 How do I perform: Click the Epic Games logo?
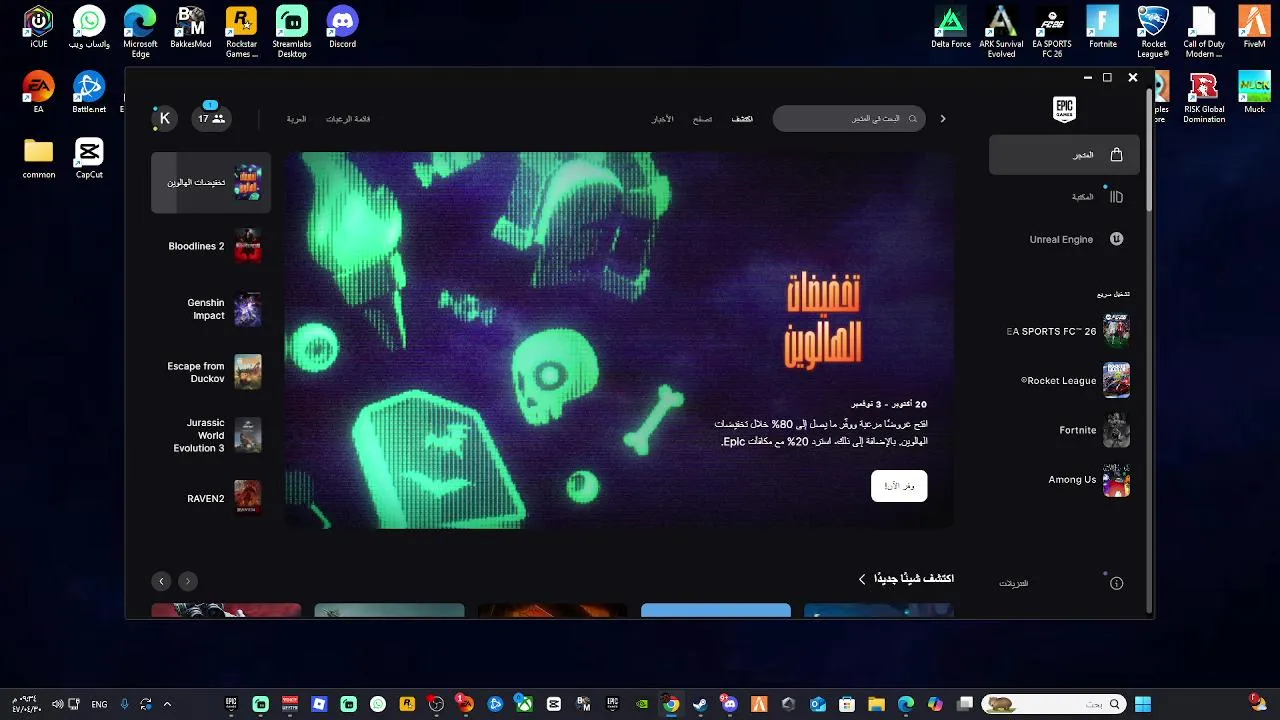pyautogui.click(x=1064, y=109)
